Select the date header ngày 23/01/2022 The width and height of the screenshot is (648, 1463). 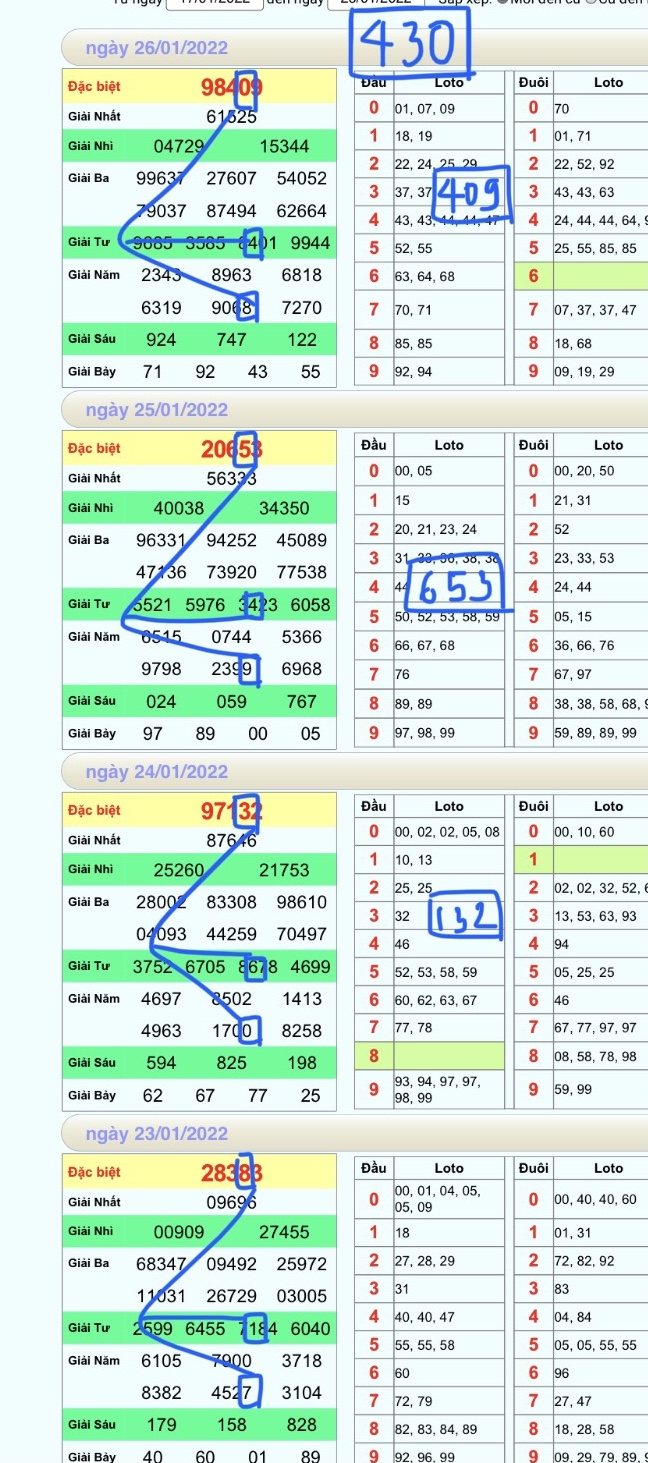tap(157, 1134)
